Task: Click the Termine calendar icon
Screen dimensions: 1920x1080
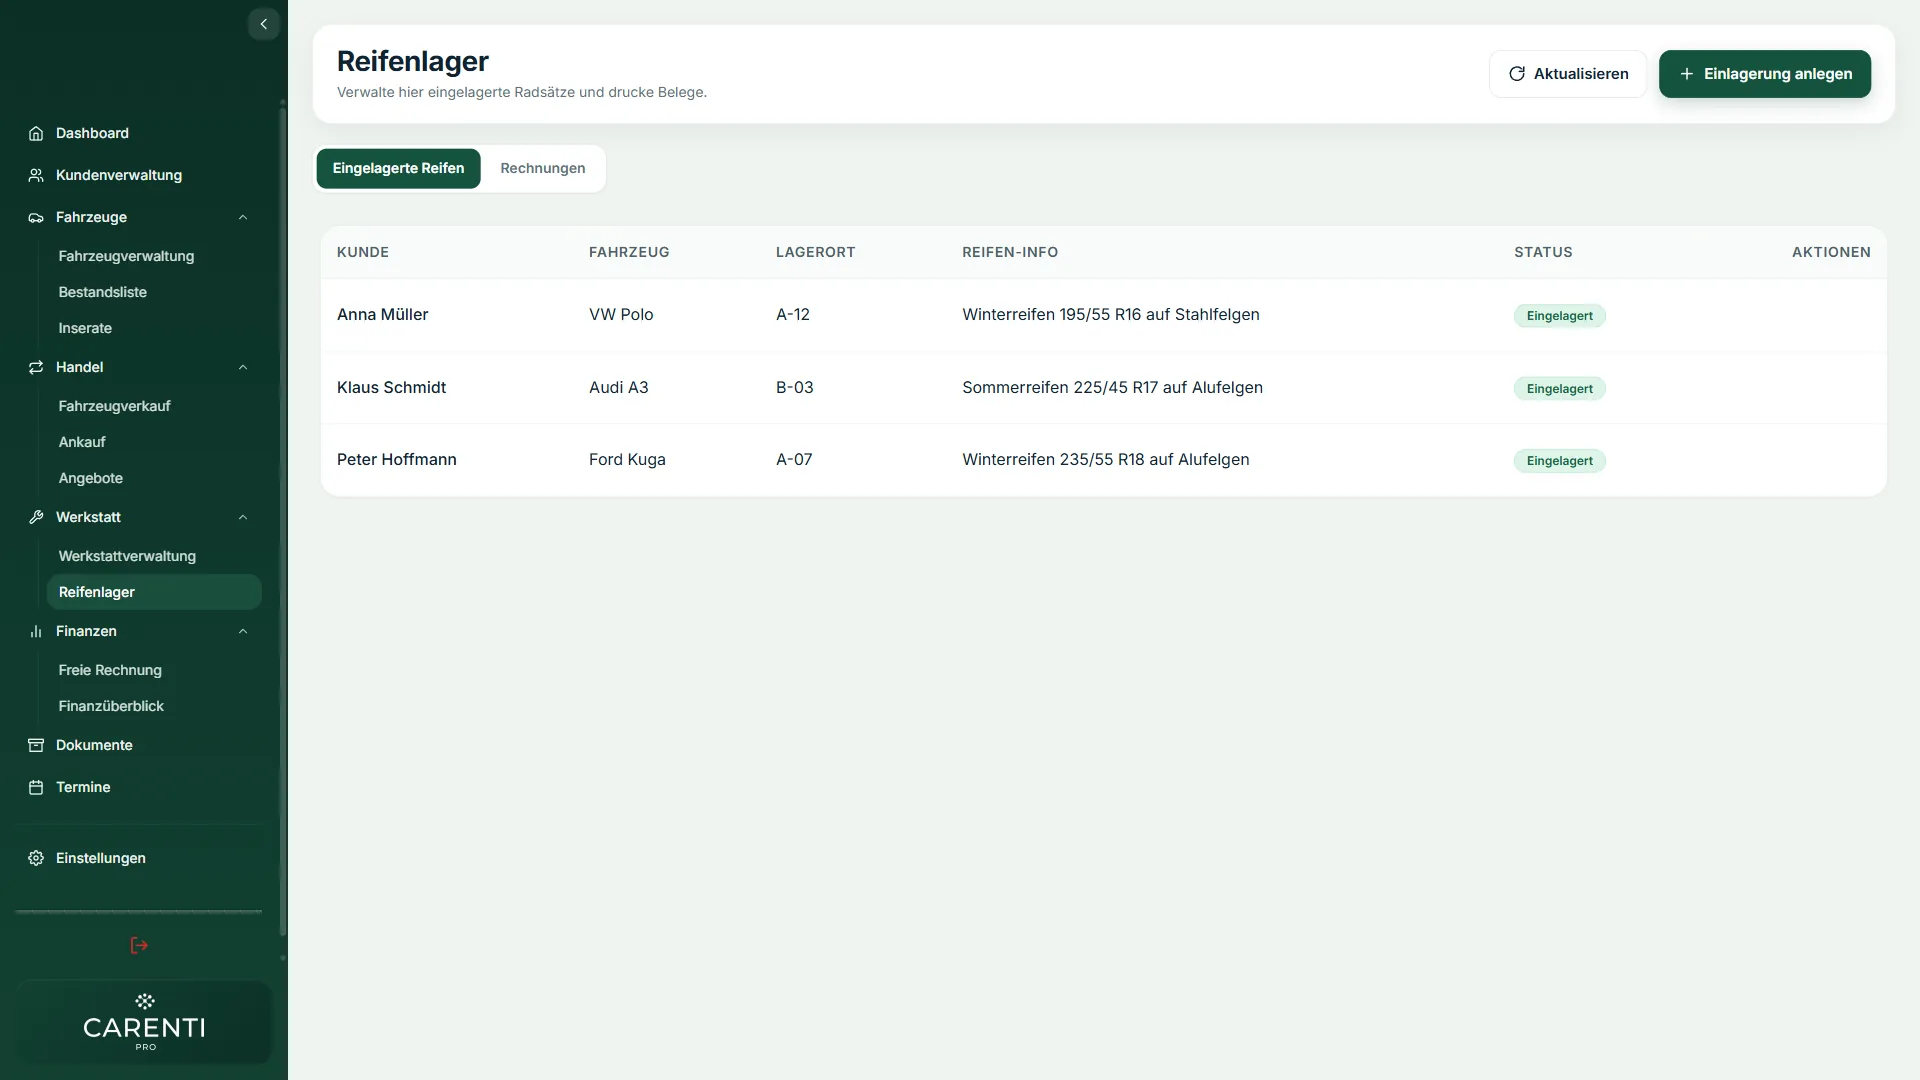Action: tap(36, 787)
